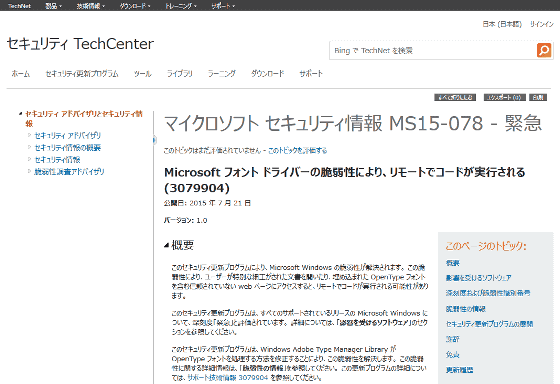Open the 技術情報 dropdown in top bar

tap(91, 6)
